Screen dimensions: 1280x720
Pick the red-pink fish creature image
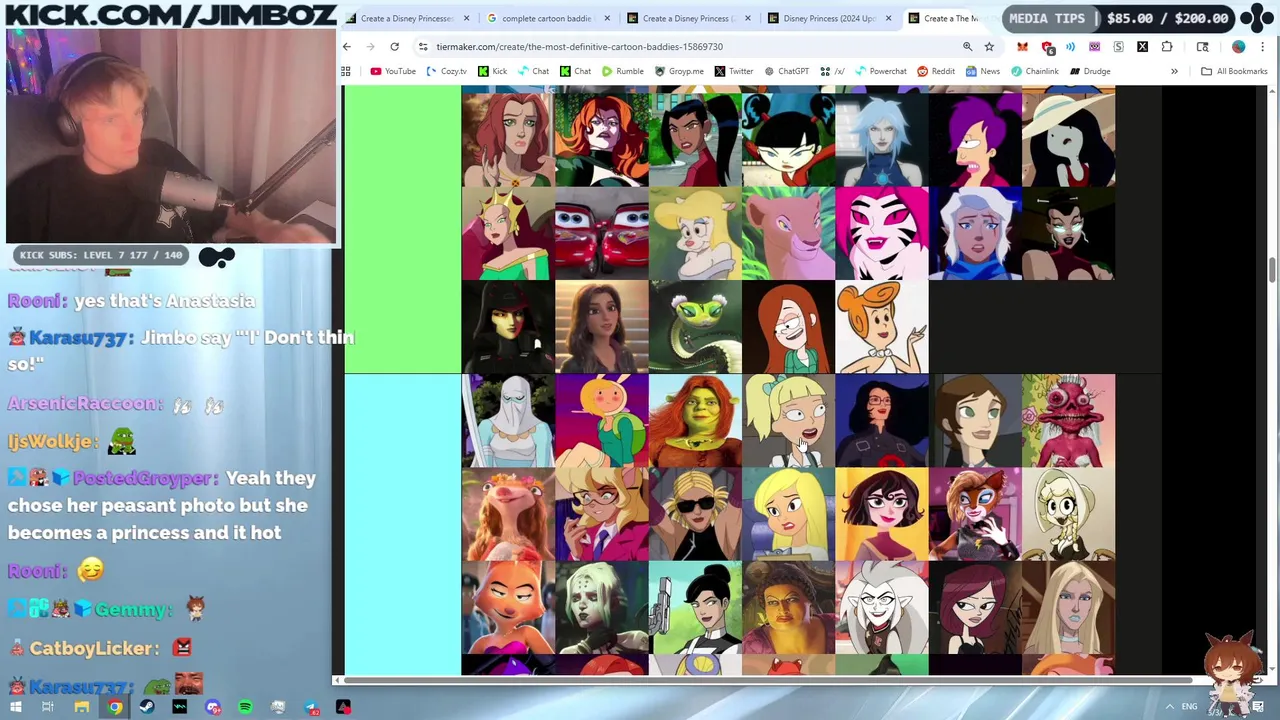pos(1069,421)
